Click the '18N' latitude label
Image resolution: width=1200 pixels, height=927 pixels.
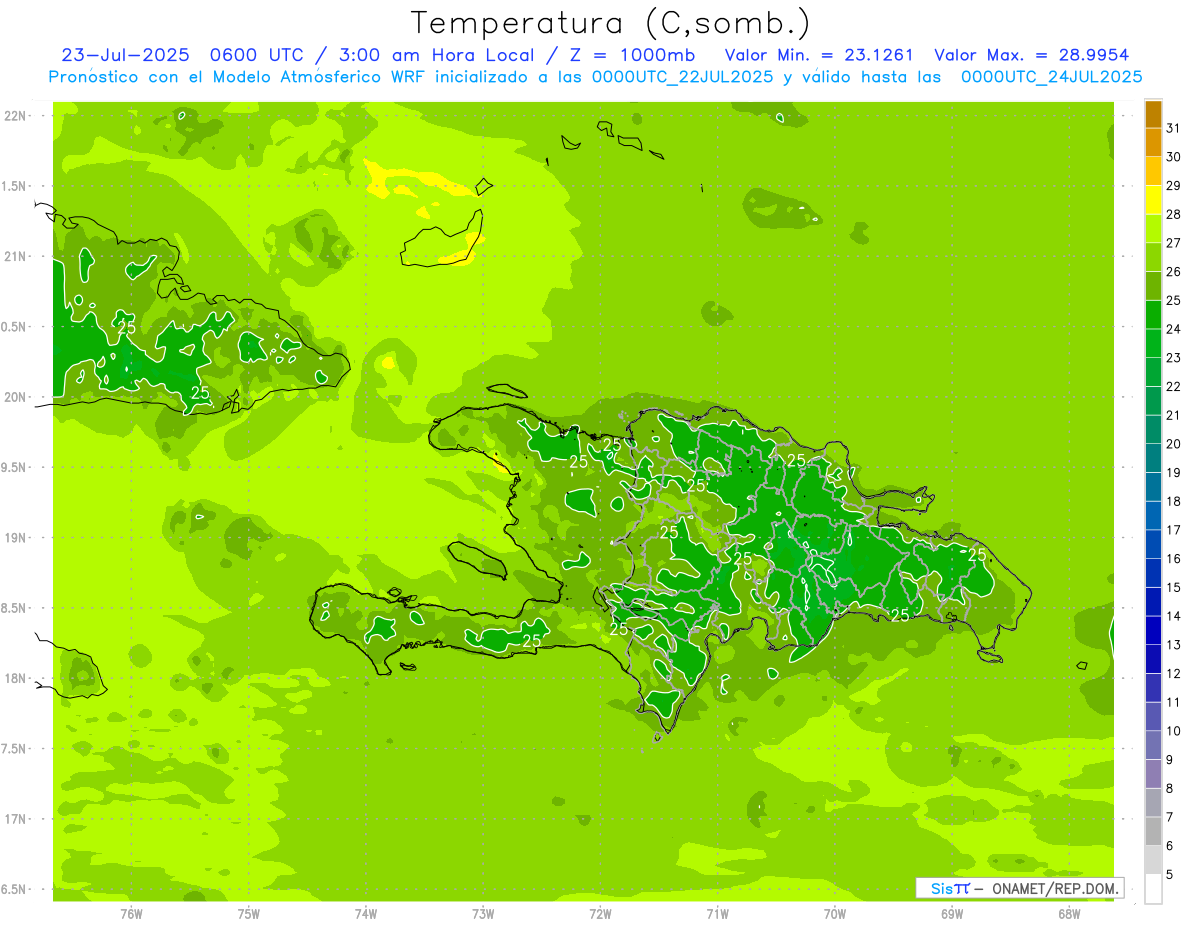click(16, 678)
